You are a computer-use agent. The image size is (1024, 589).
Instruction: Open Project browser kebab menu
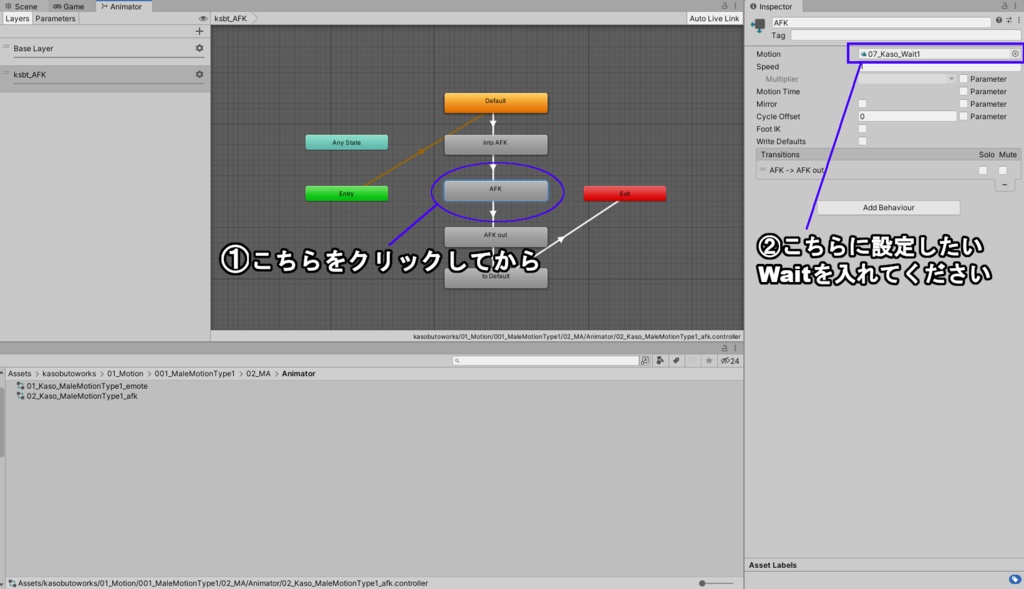pos(735,348)
